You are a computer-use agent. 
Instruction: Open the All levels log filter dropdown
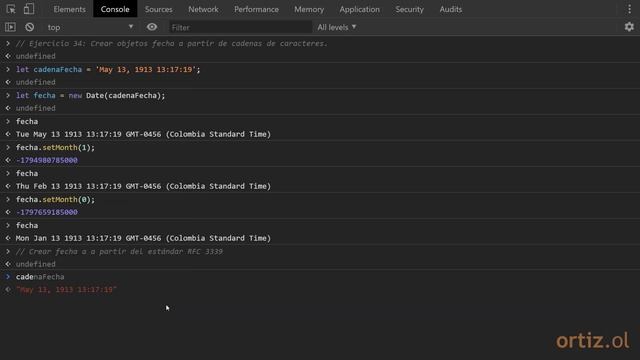click(x=337, y=27)
